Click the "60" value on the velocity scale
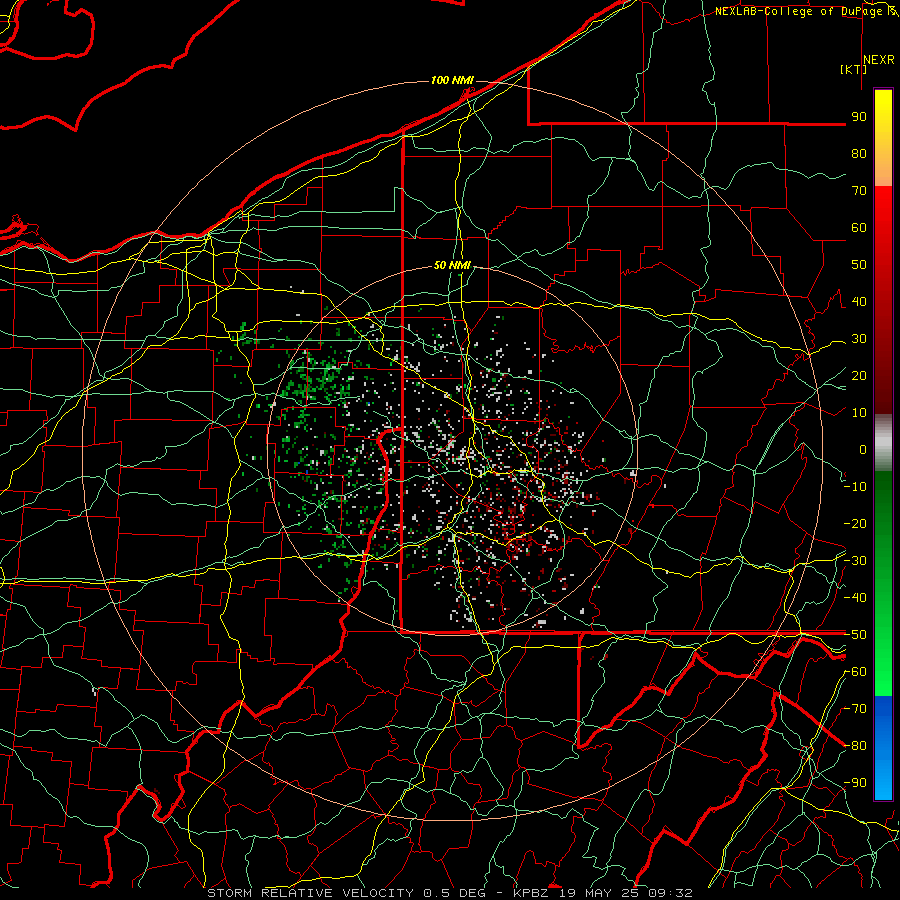The width and height of the screenshot is (900, 900). point(859,227)
